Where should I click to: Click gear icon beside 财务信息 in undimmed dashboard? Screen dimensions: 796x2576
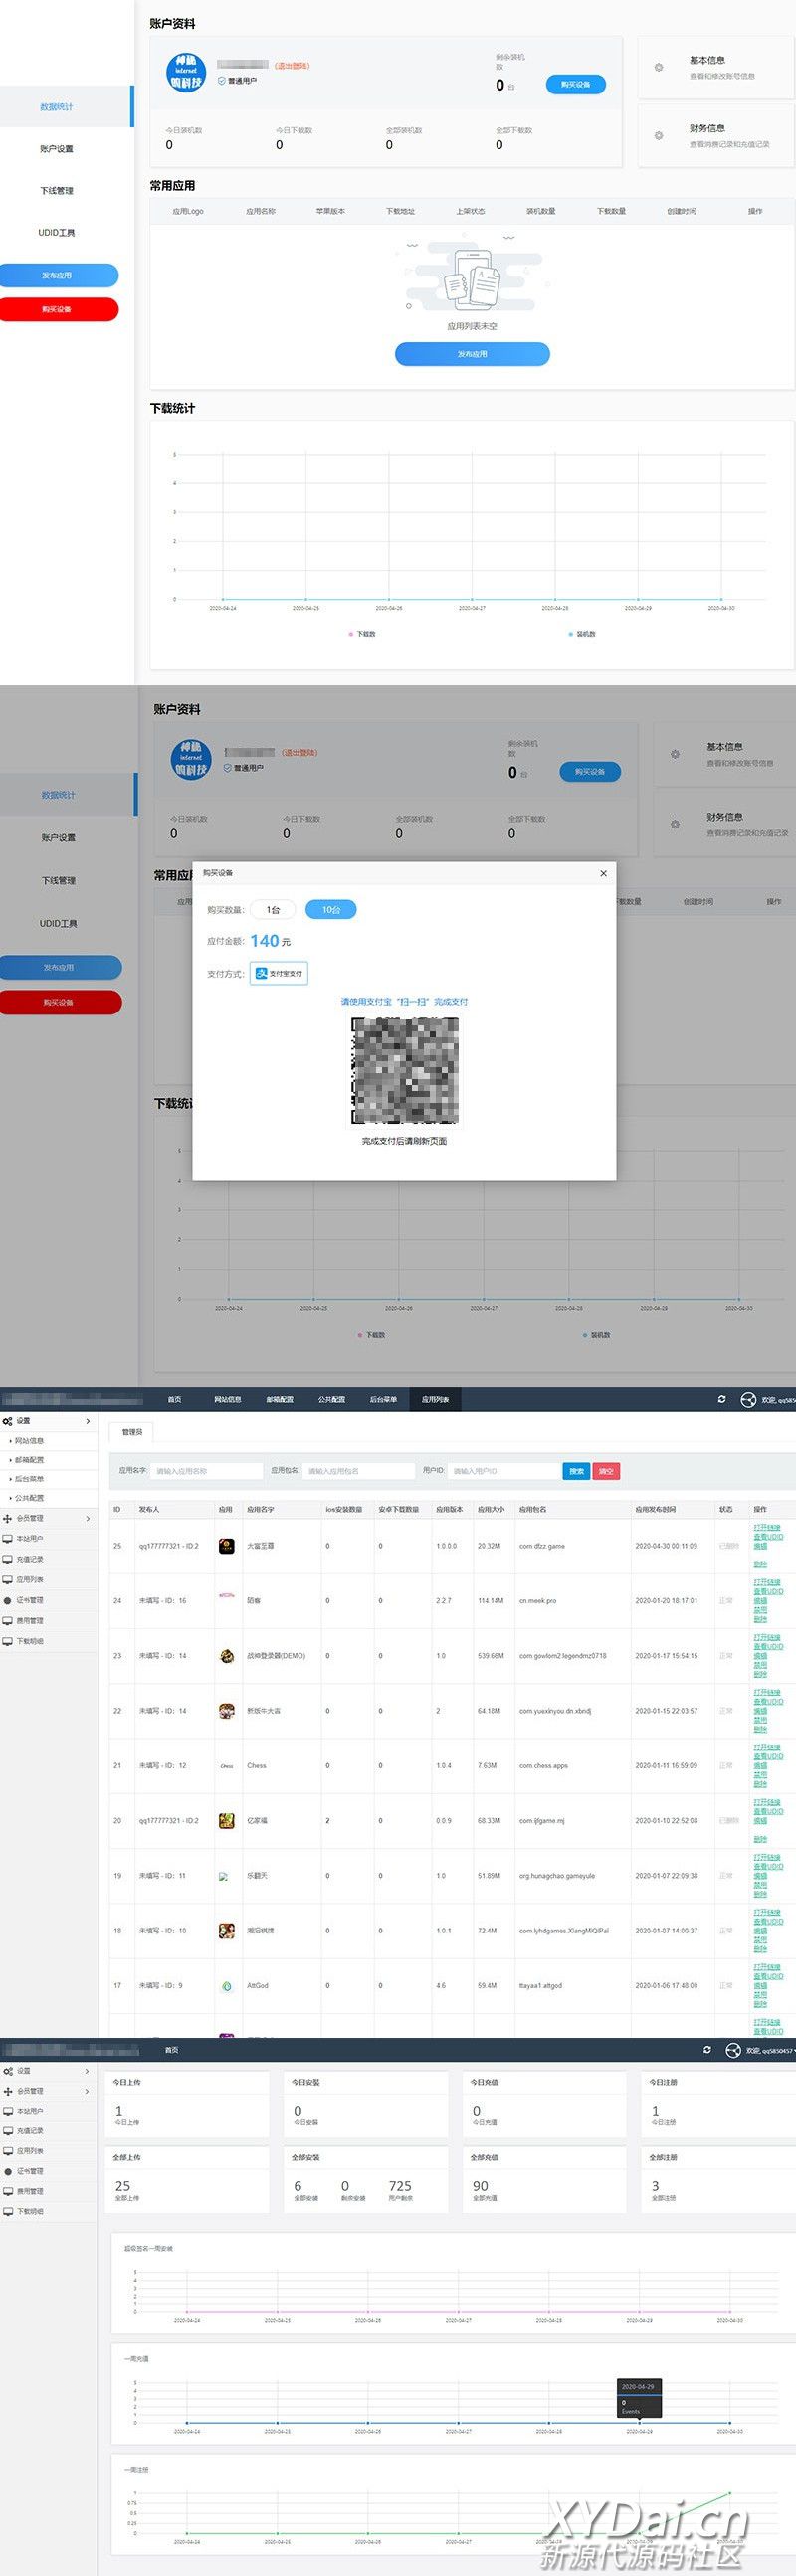tap(658, 136)
